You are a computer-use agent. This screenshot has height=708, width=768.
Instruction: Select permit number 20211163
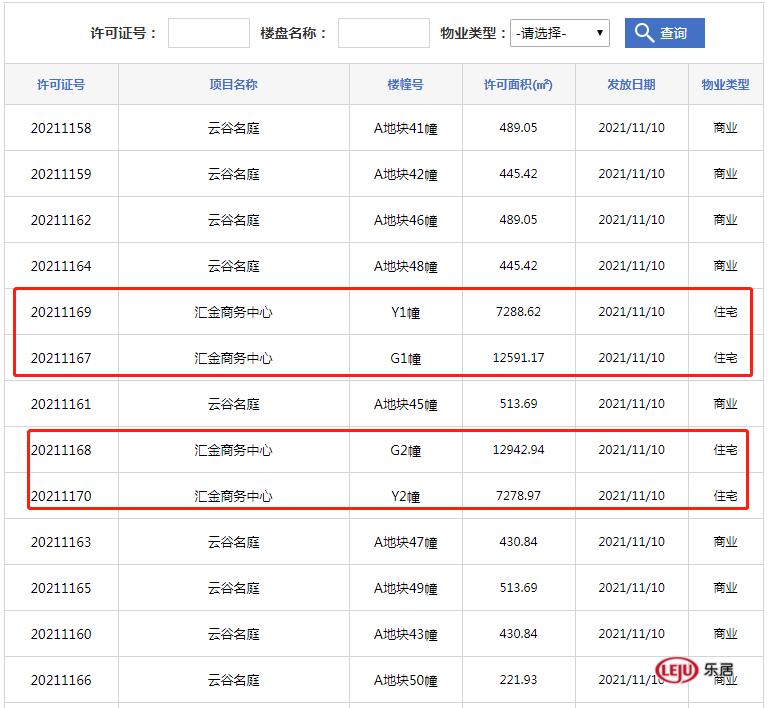pyautogui.click(x=61, y=542)
